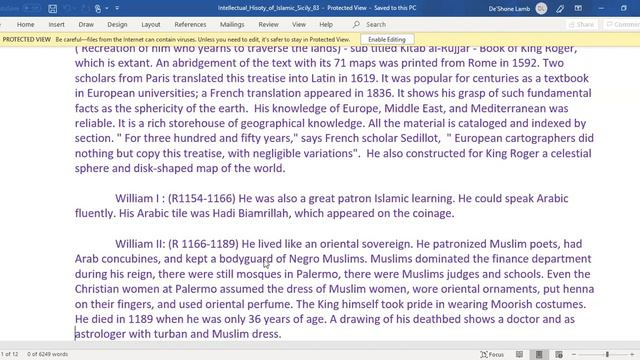
Task: Click the pen icon in title bar
Action: tap(560, 8)
